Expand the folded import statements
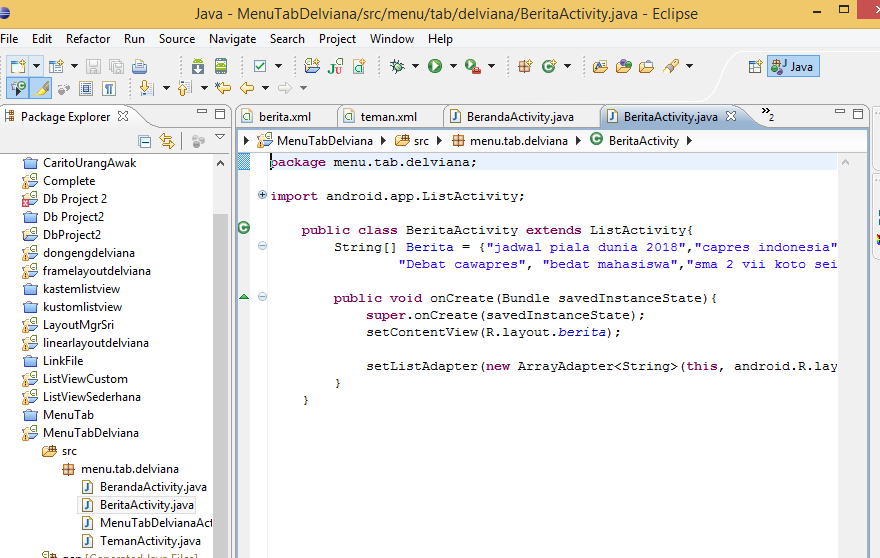The image size is (880, 558). (x=262, y=195)
